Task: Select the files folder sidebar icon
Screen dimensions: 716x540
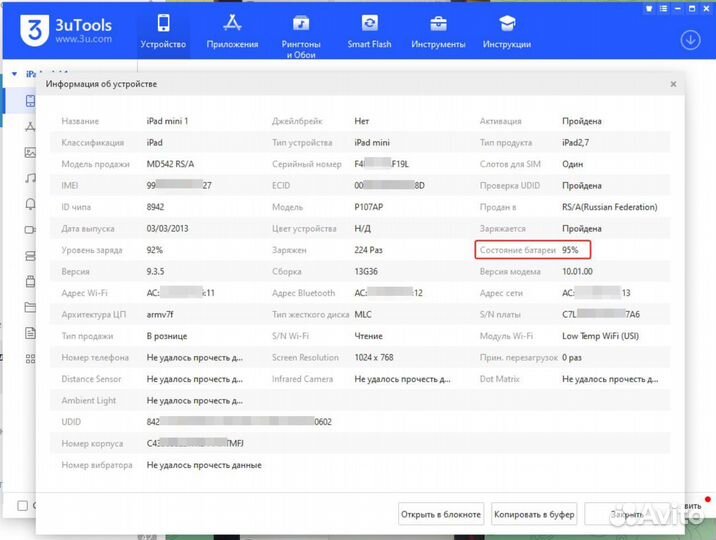Action: coord(30,307)
